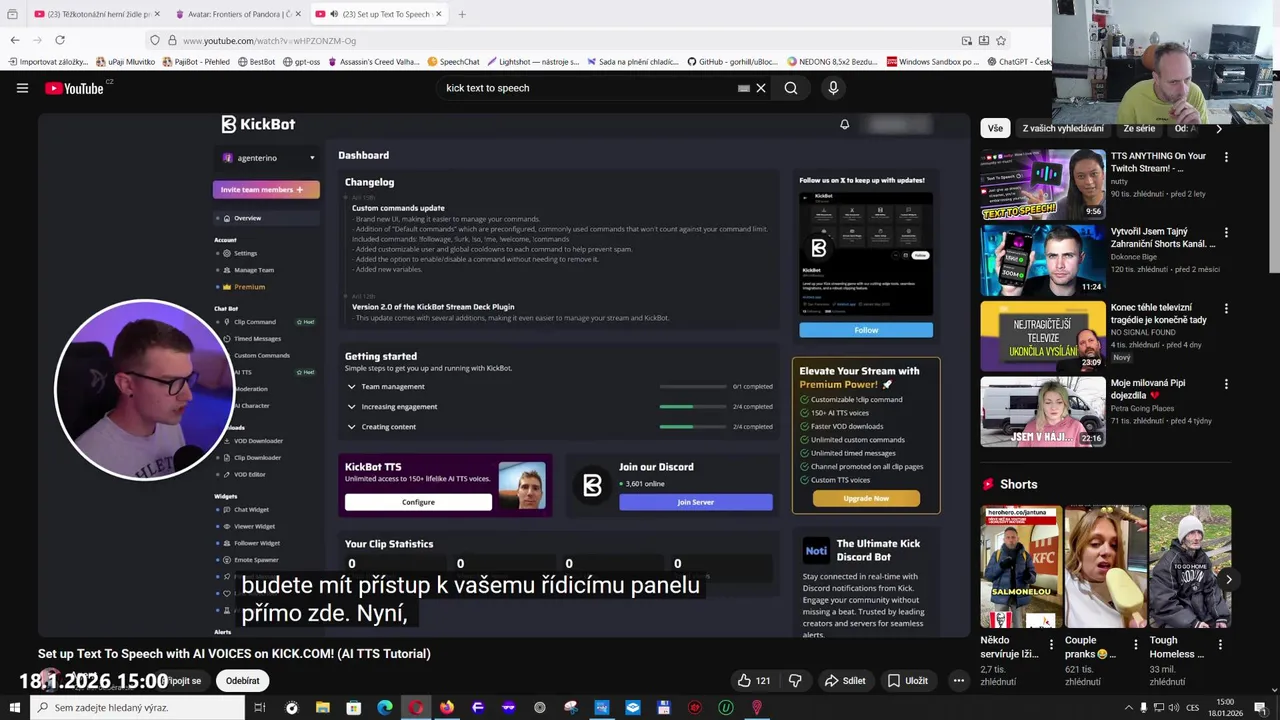Expand Creating content section
Viewport: 1280px width, 720px height.
pyautogui.click(x=351, y=427)
